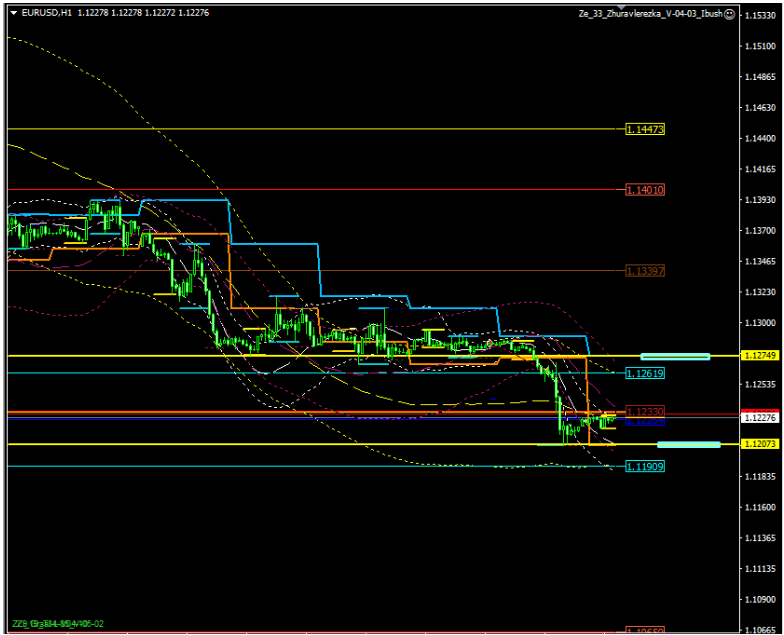Click the 1.15330 value on price scale
784x635 pixels.
click(759, 16)
